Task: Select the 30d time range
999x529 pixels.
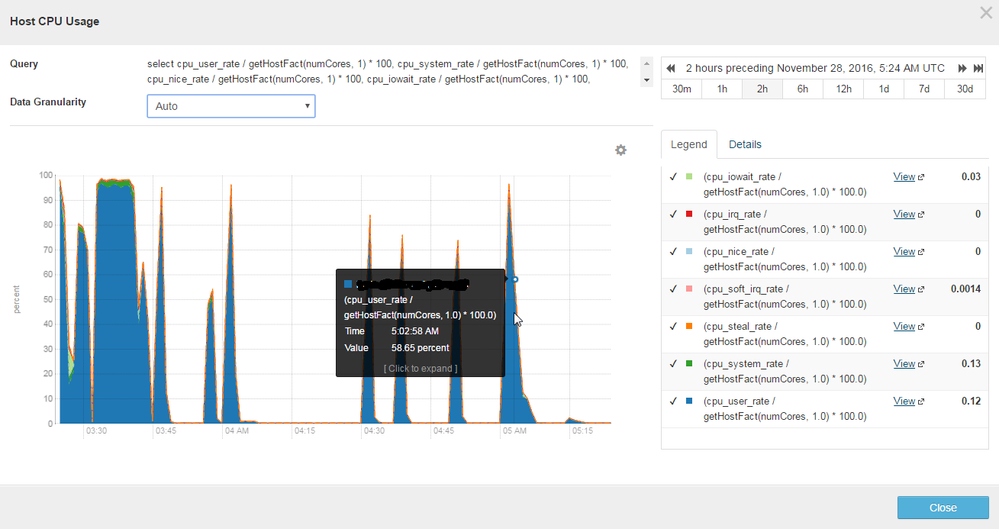Action: 964,89
